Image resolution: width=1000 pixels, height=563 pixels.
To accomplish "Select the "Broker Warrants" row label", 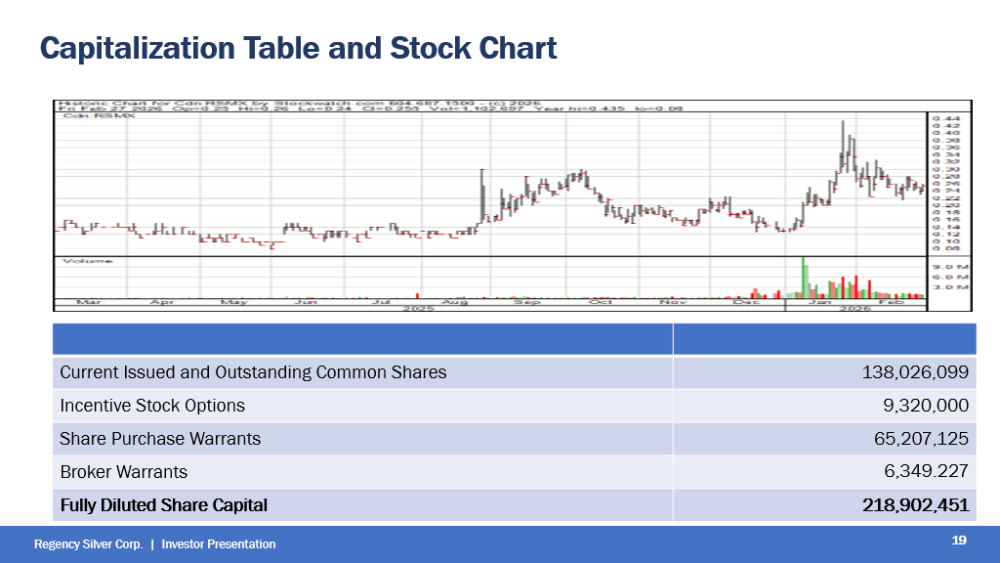I will (x=124, y=472).
